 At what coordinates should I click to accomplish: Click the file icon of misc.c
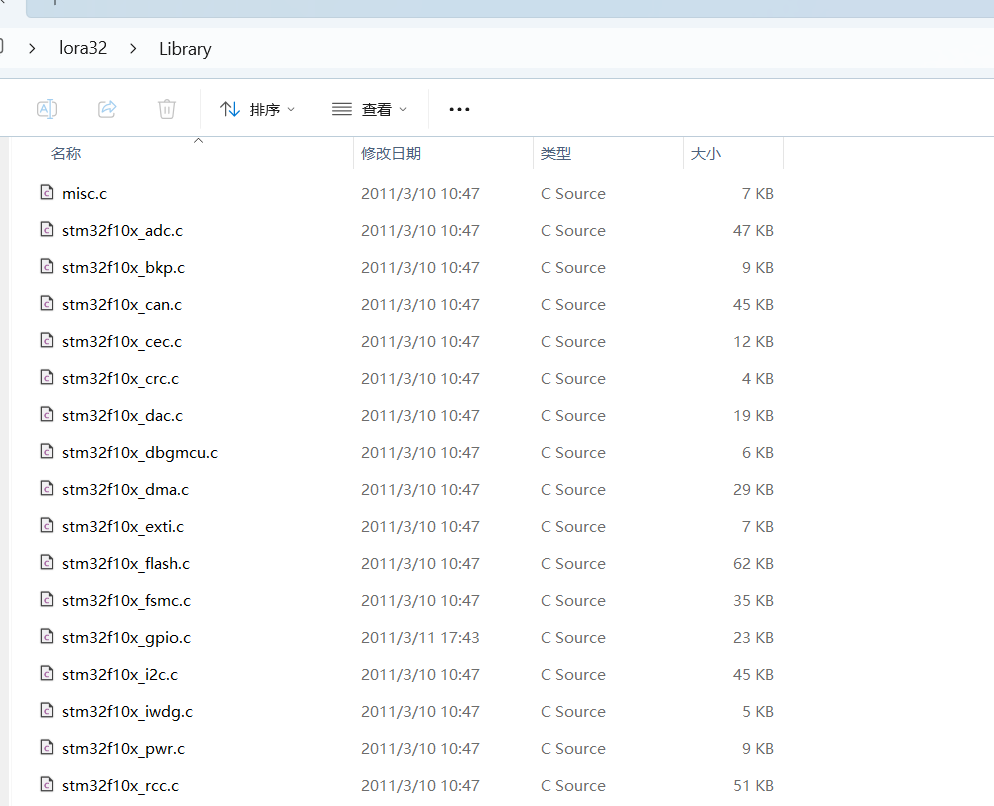tap(47, 192)
